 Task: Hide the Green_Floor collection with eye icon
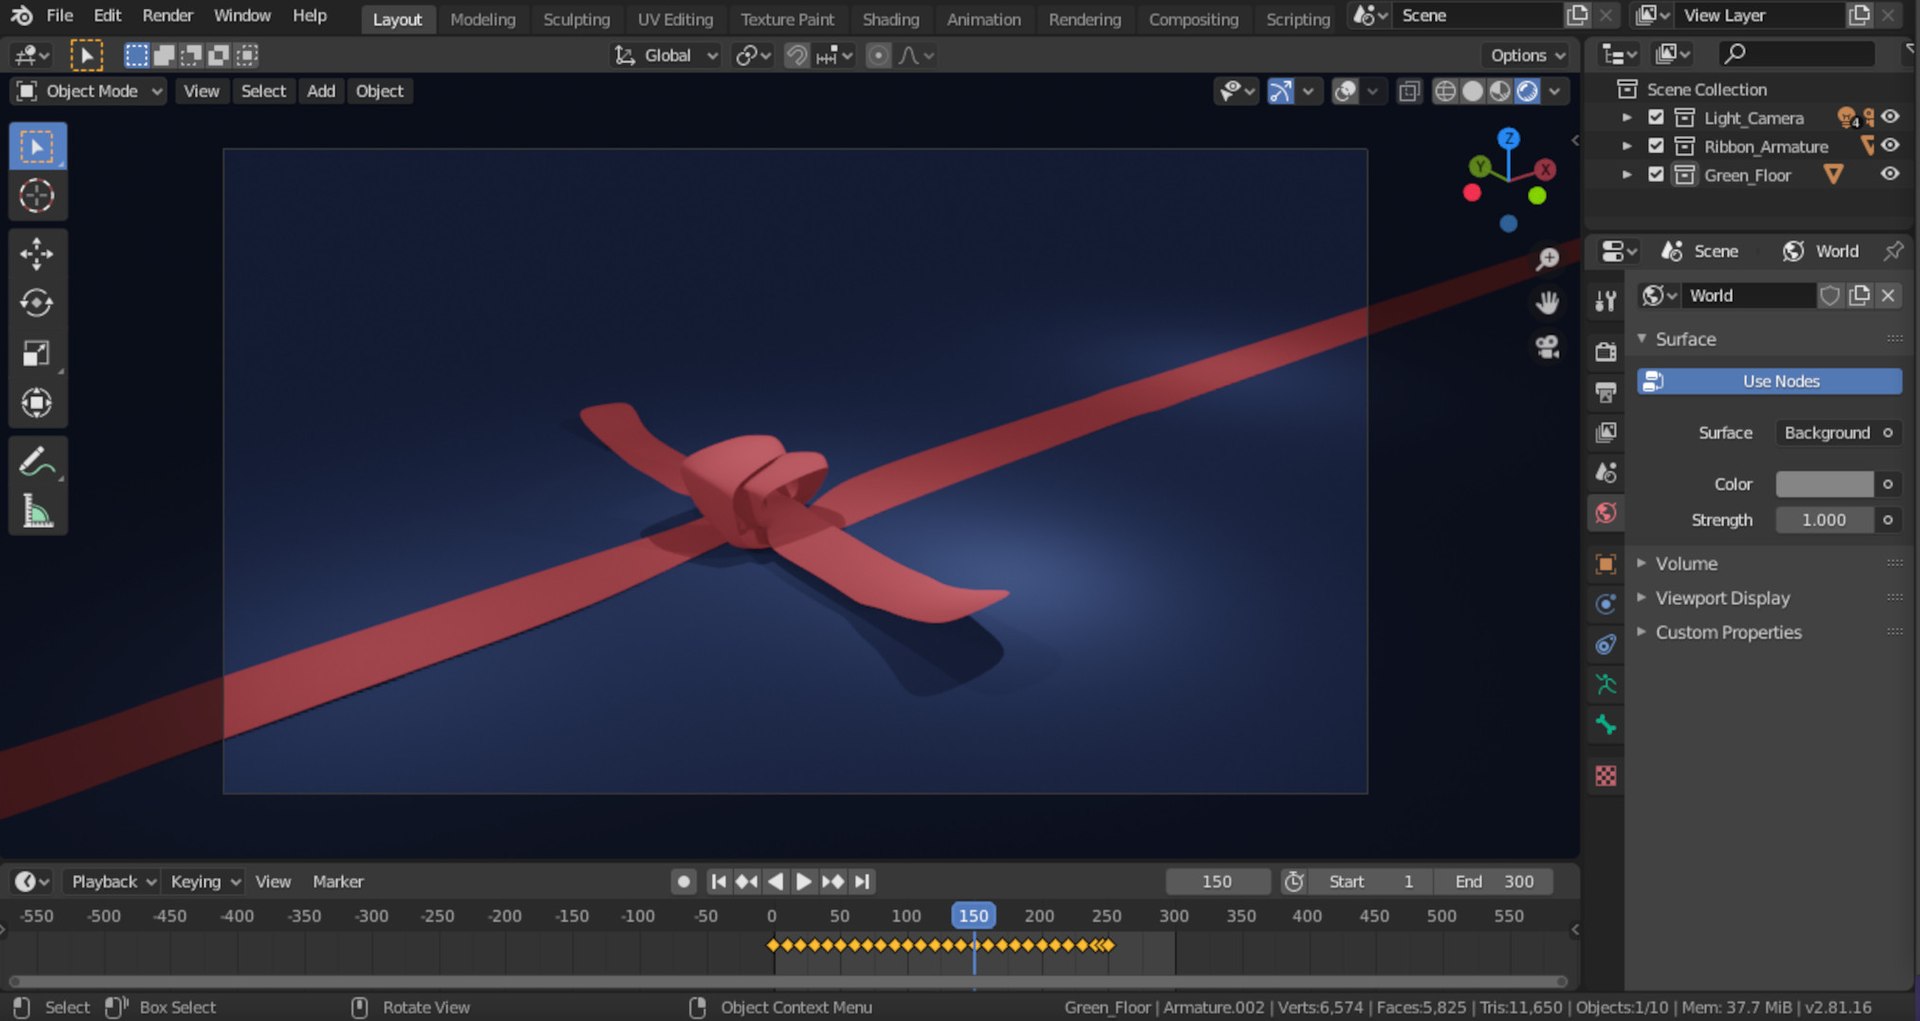pyautogui.click(x=1890, y=174)
